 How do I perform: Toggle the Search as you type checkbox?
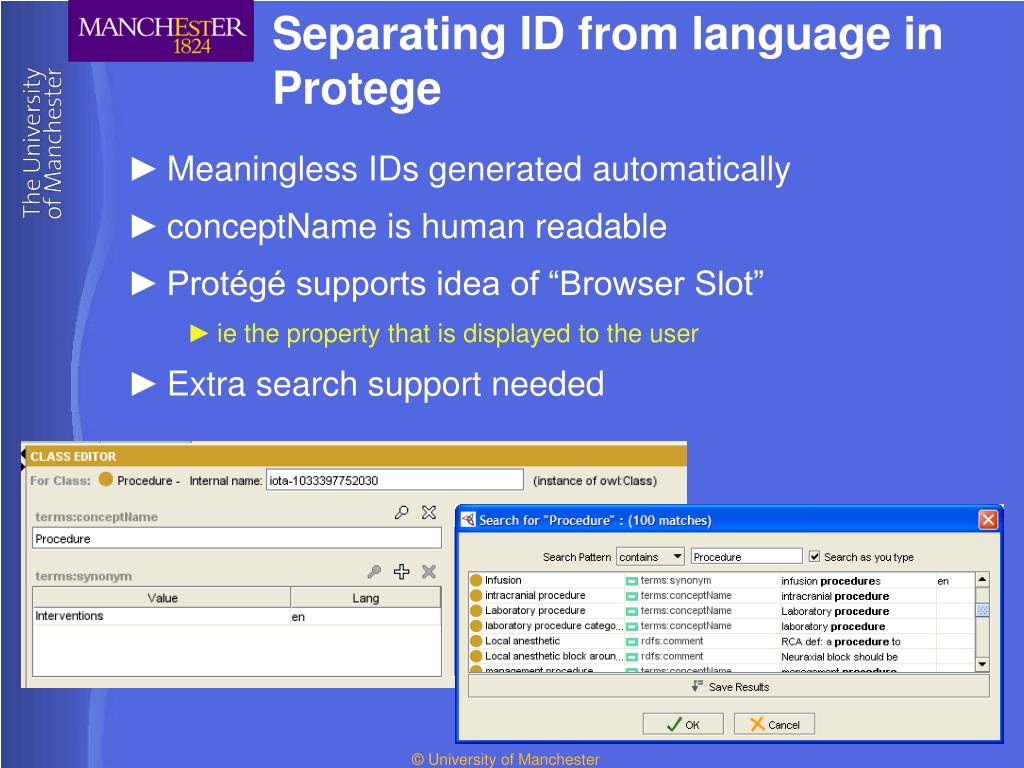[814, 556]
